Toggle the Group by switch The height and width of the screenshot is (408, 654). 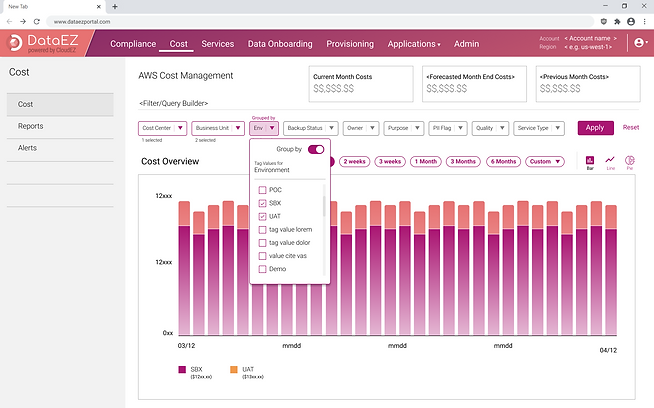coord(316,149)
